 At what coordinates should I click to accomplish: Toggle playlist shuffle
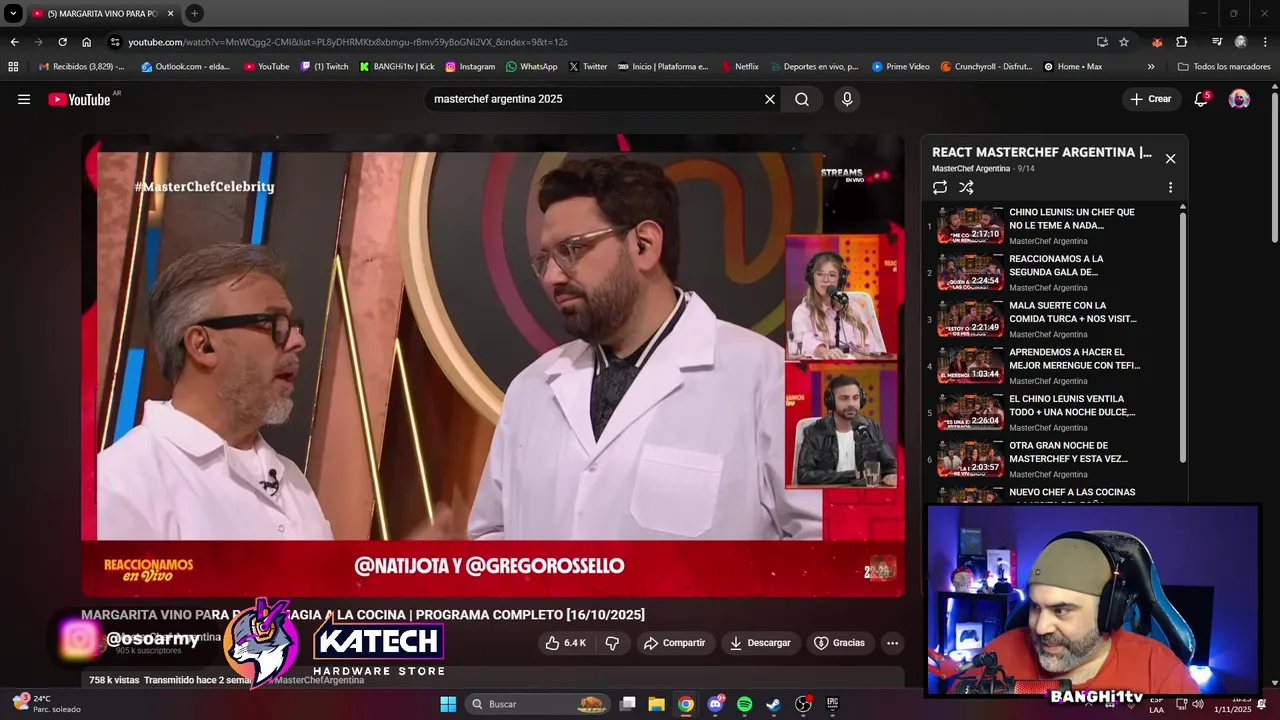pos(966,187)
